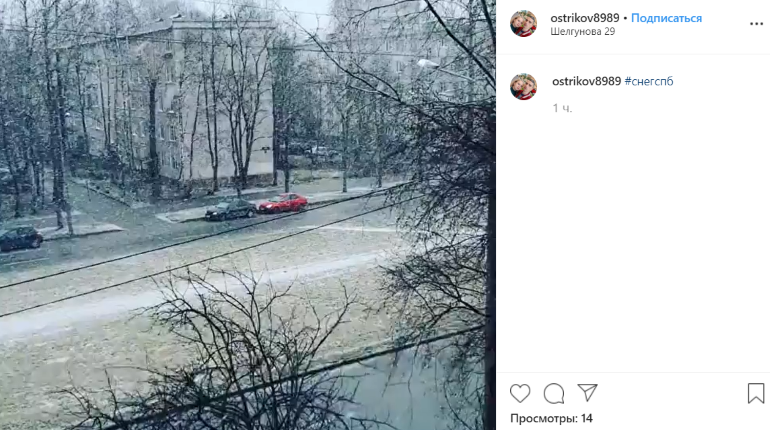Open the #снегспб hashtag
This screenshot has height=430, width=770.
pos(649,81)
